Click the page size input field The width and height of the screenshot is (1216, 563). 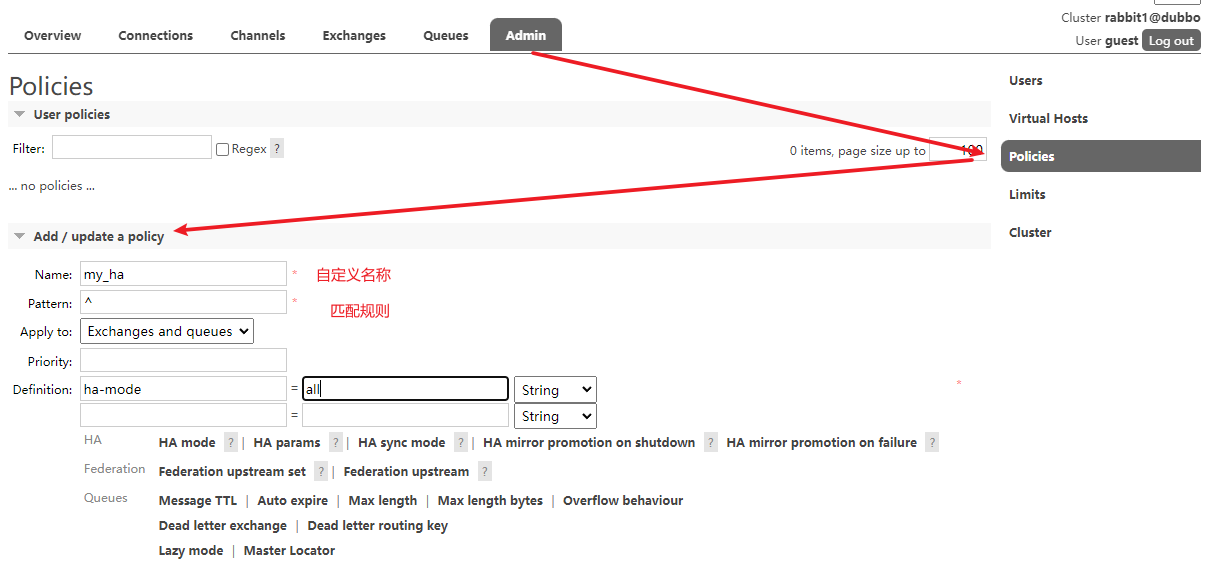tap(958, 150)
